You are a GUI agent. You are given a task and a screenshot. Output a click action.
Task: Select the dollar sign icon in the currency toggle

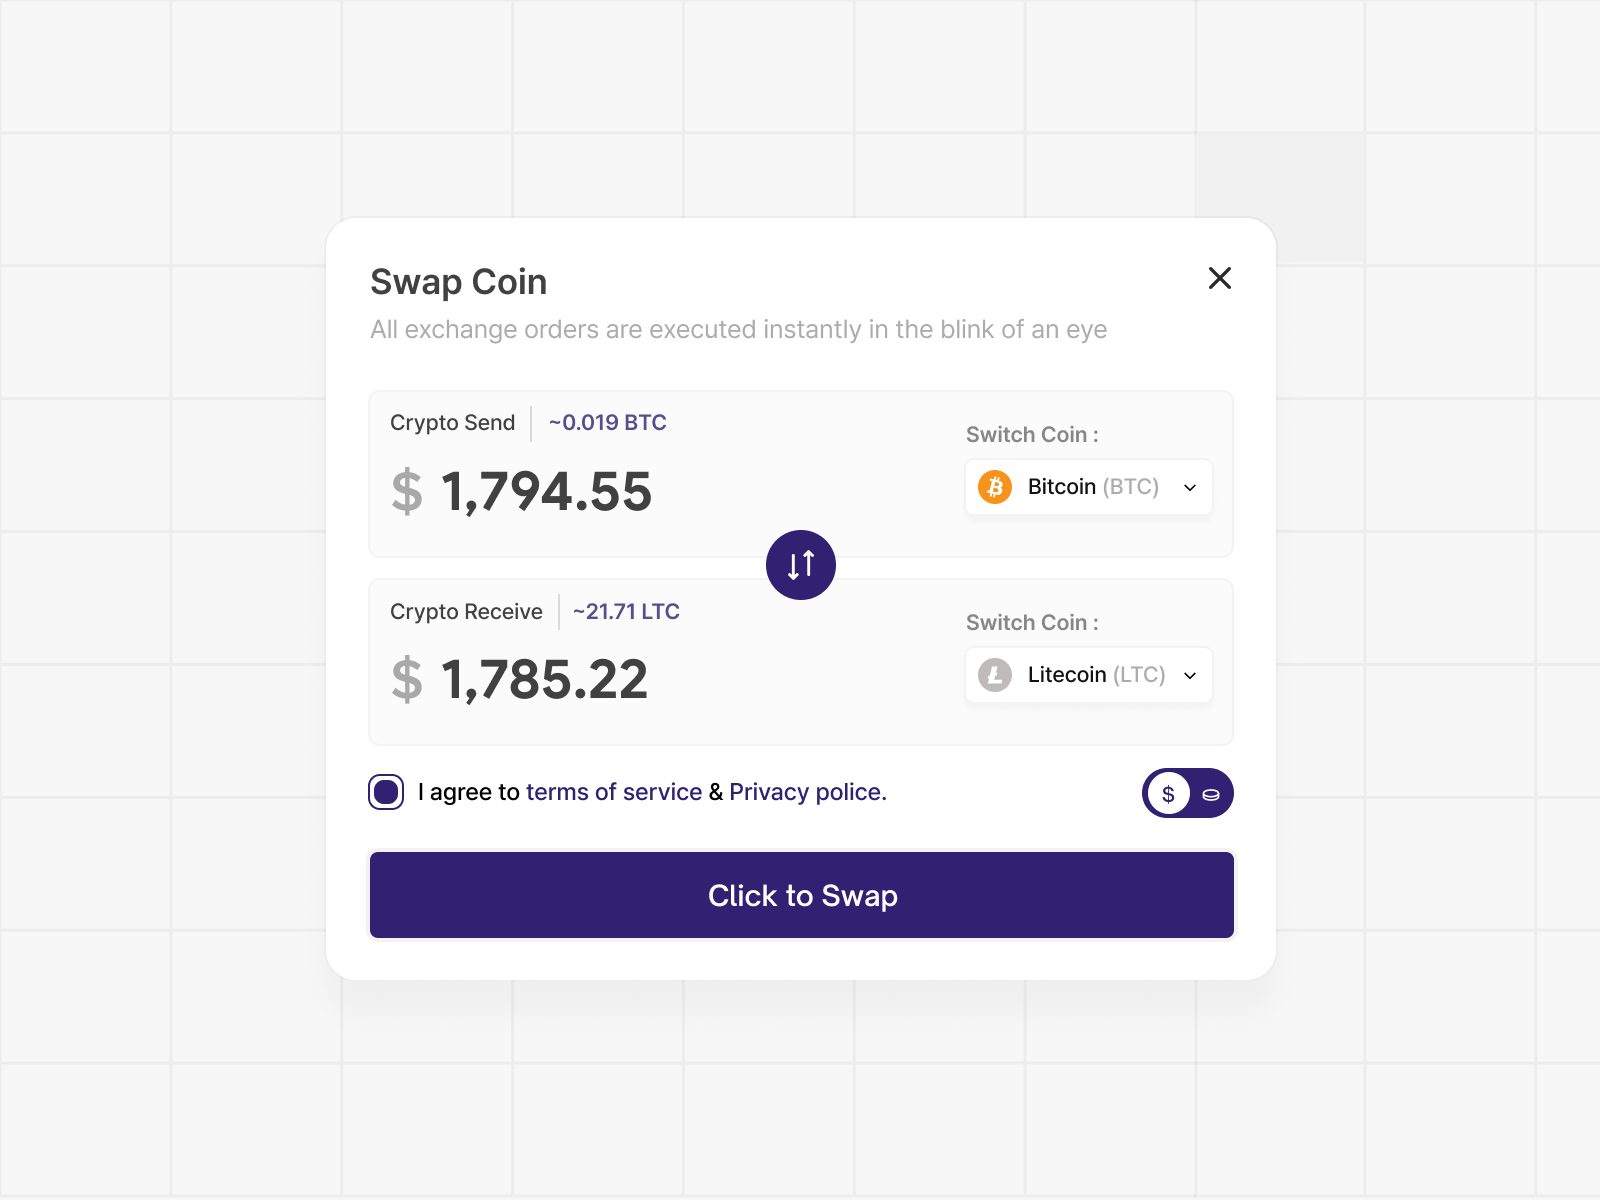point(1168,793)
